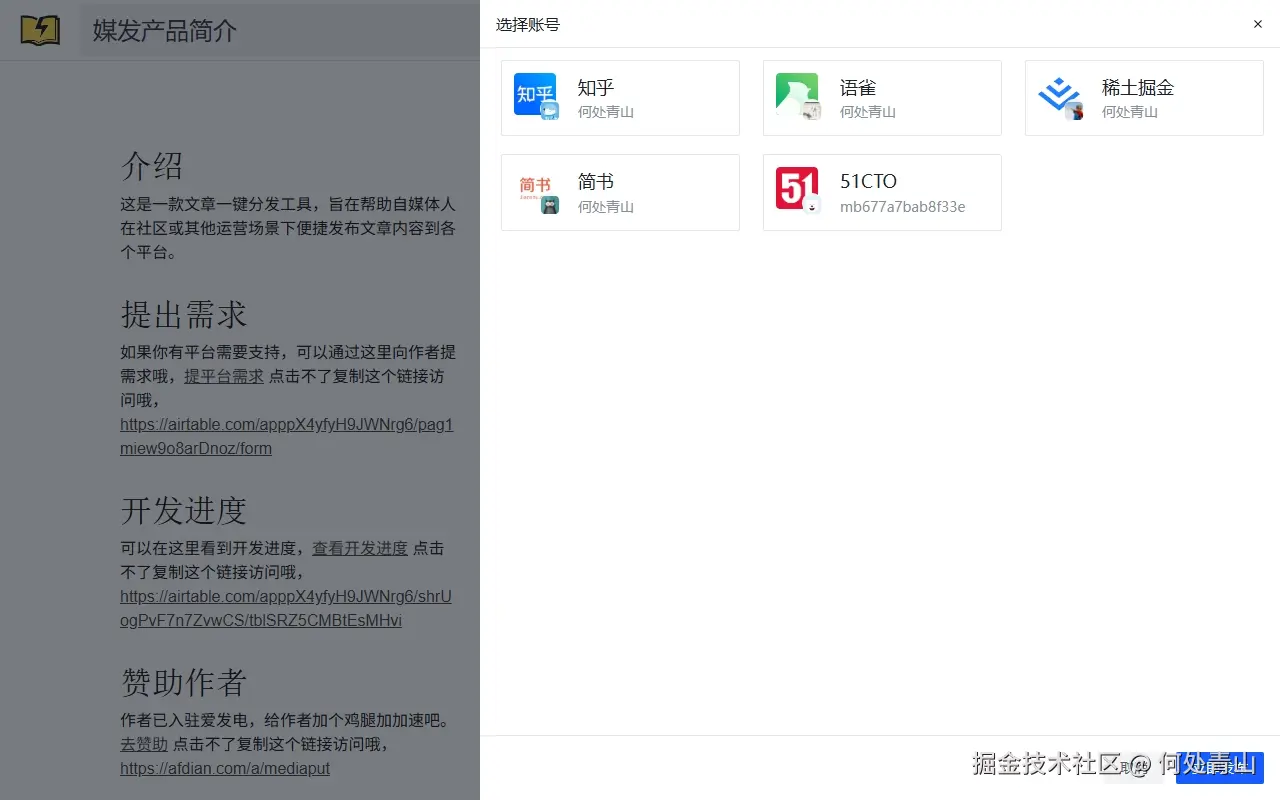
Task: Click the 去赞助 sponsor link
Action: 142,744
